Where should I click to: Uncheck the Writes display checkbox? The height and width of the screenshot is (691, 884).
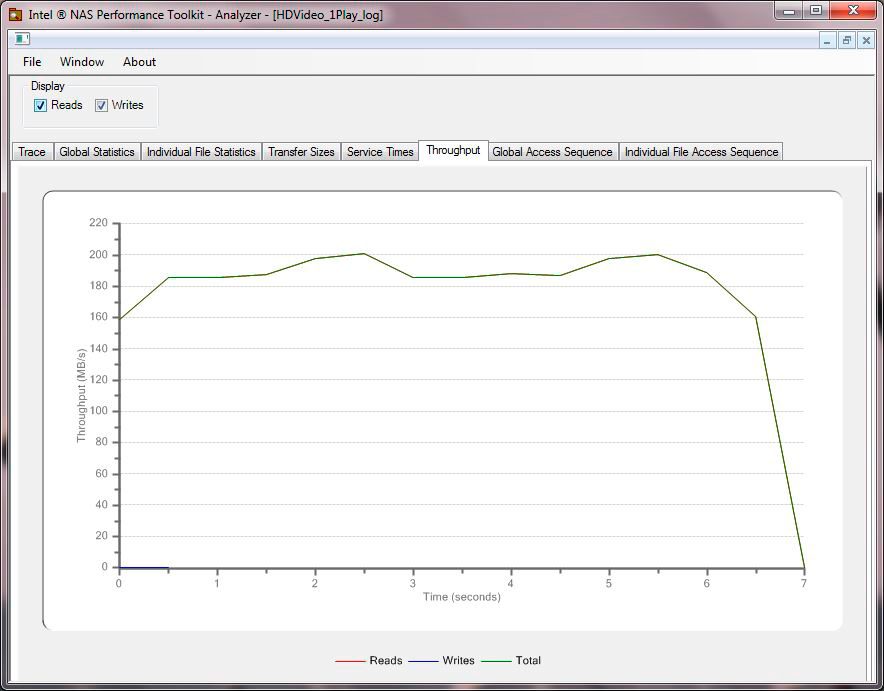[101, 105]
